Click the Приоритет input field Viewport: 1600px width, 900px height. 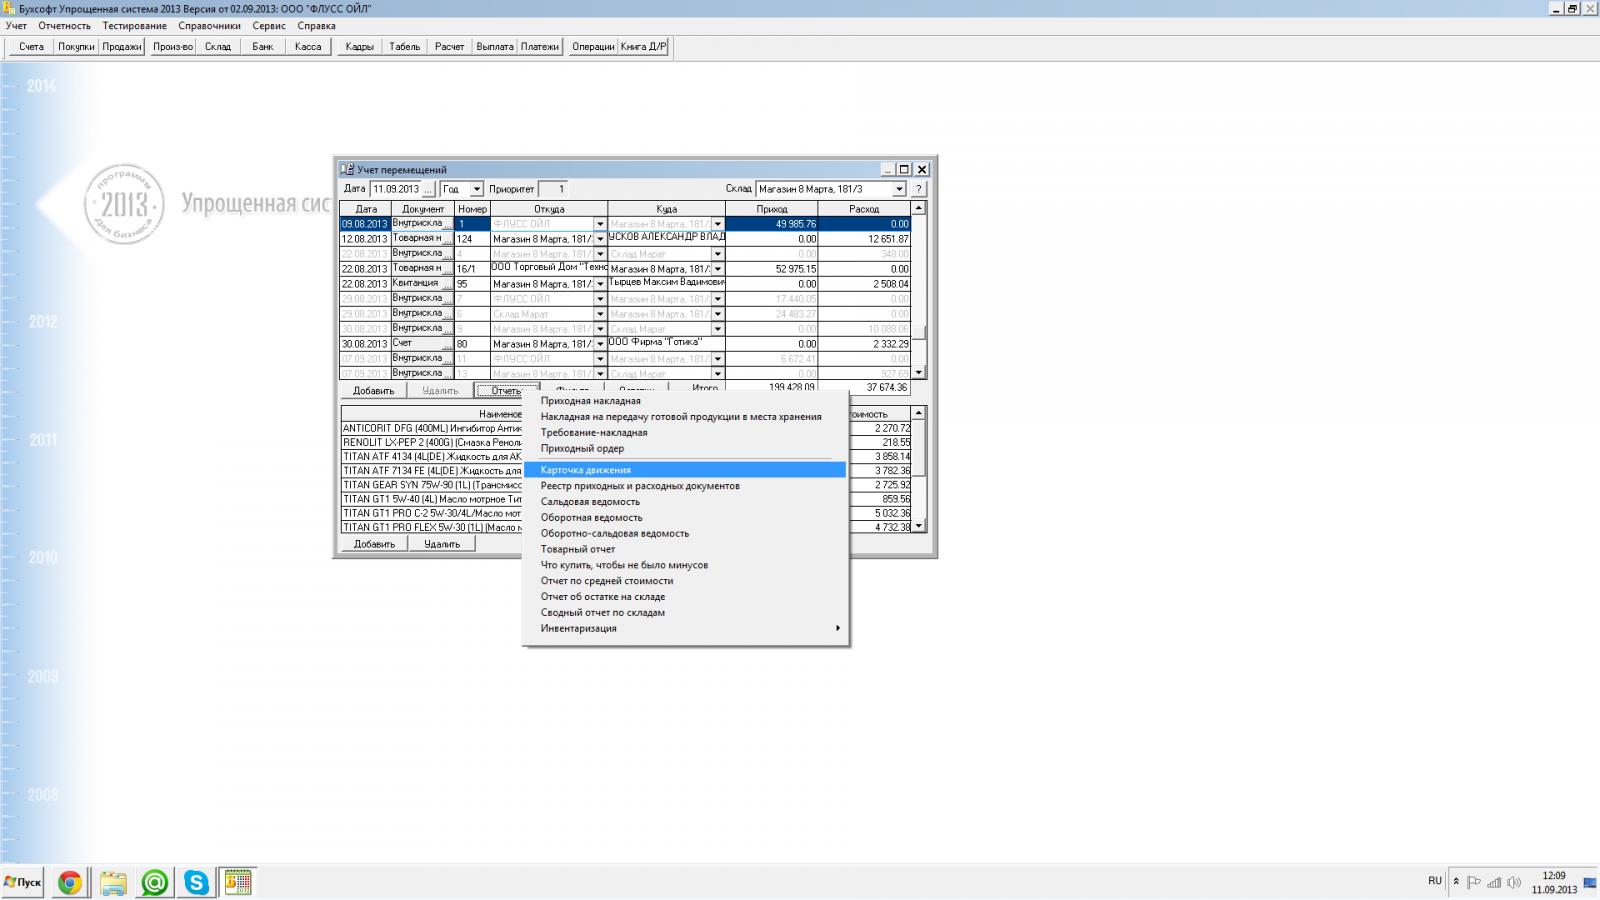[x=553, y=189]
